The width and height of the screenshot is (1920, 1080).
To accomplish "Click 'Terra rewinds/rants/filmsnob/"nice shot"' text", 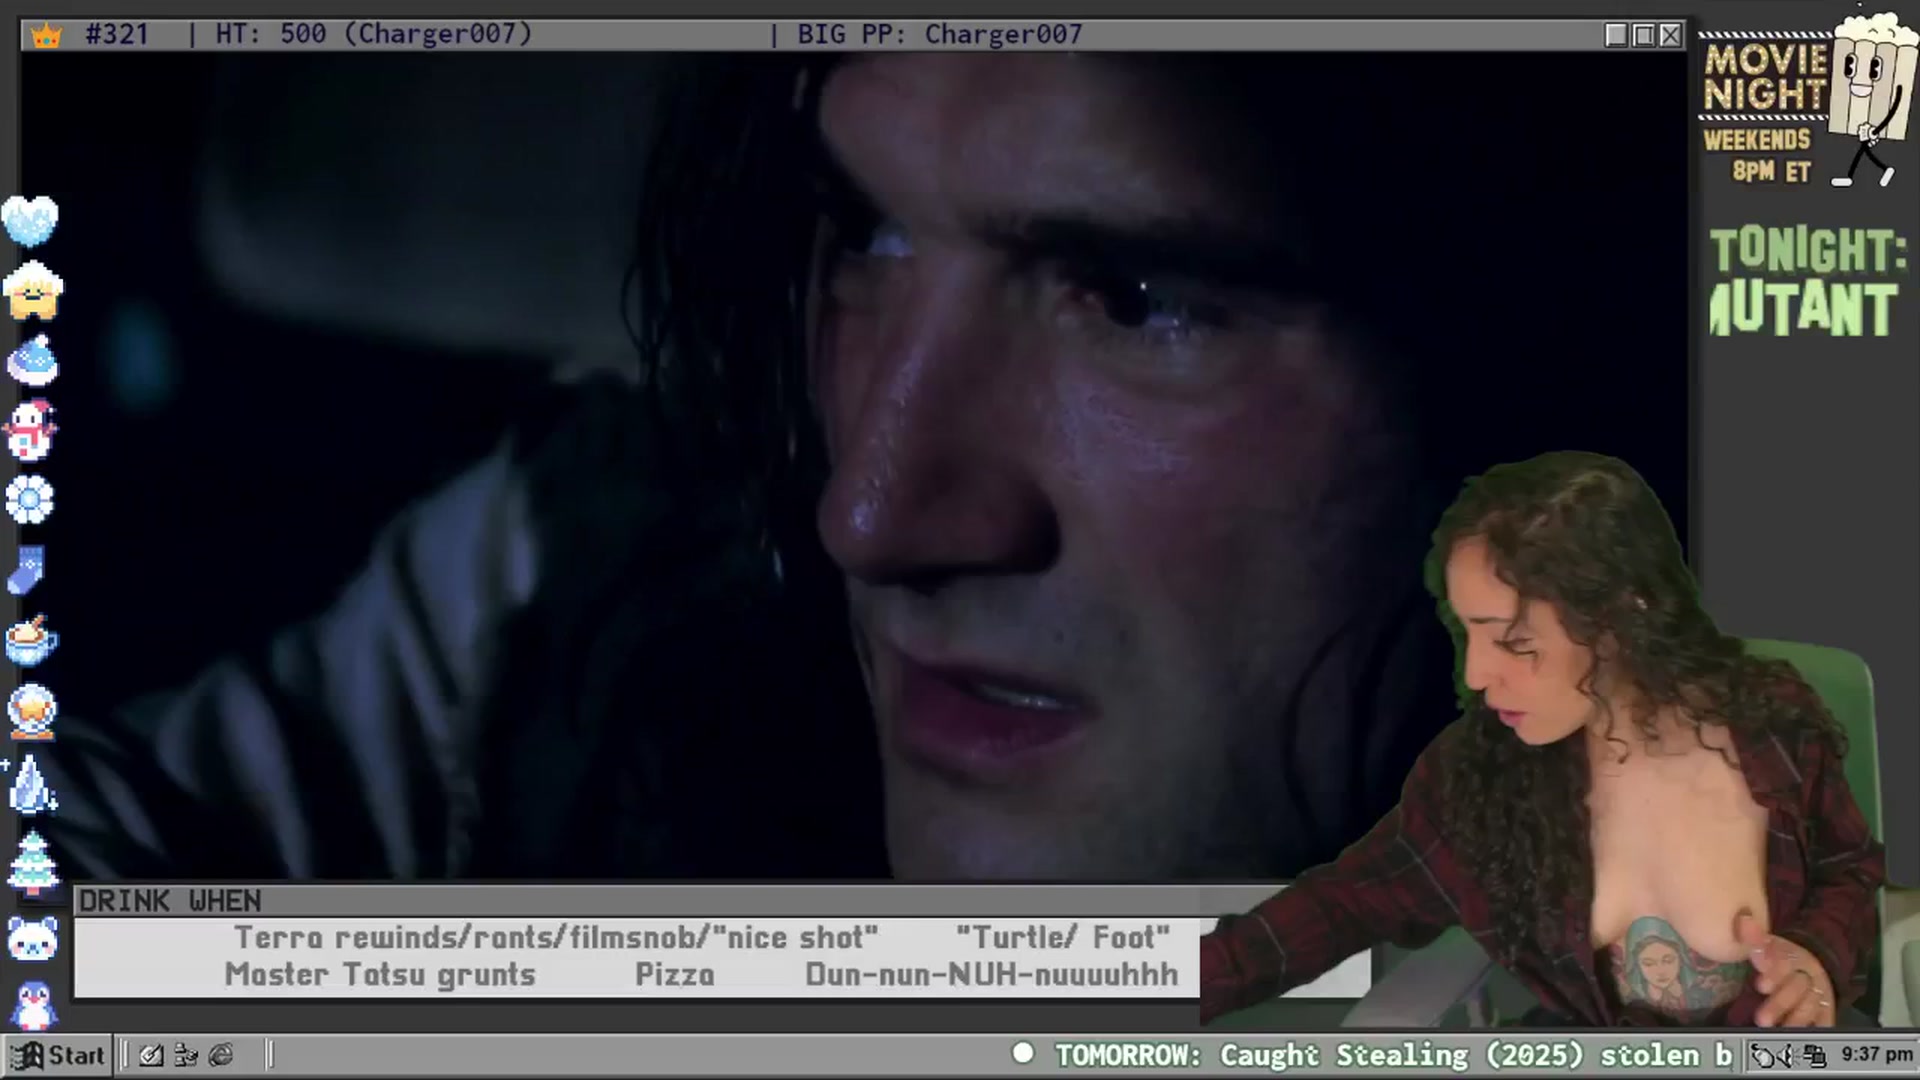I will tap(556, 937).
